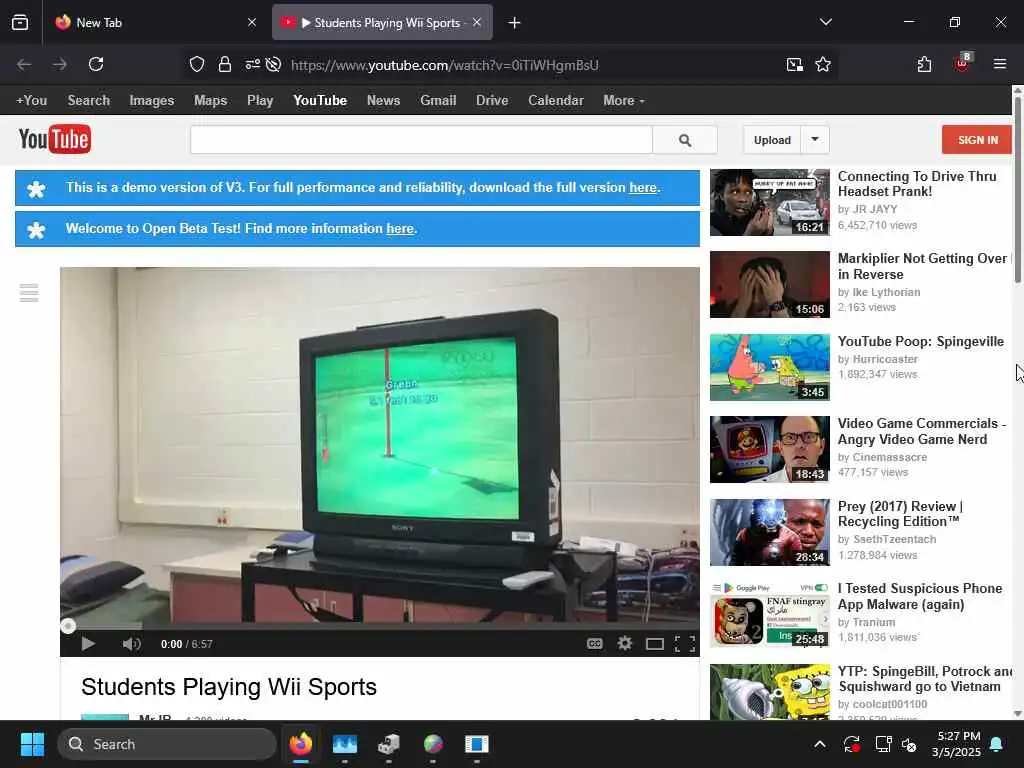
Task: Open Drive in the top bar
Action: pos(492,101)
